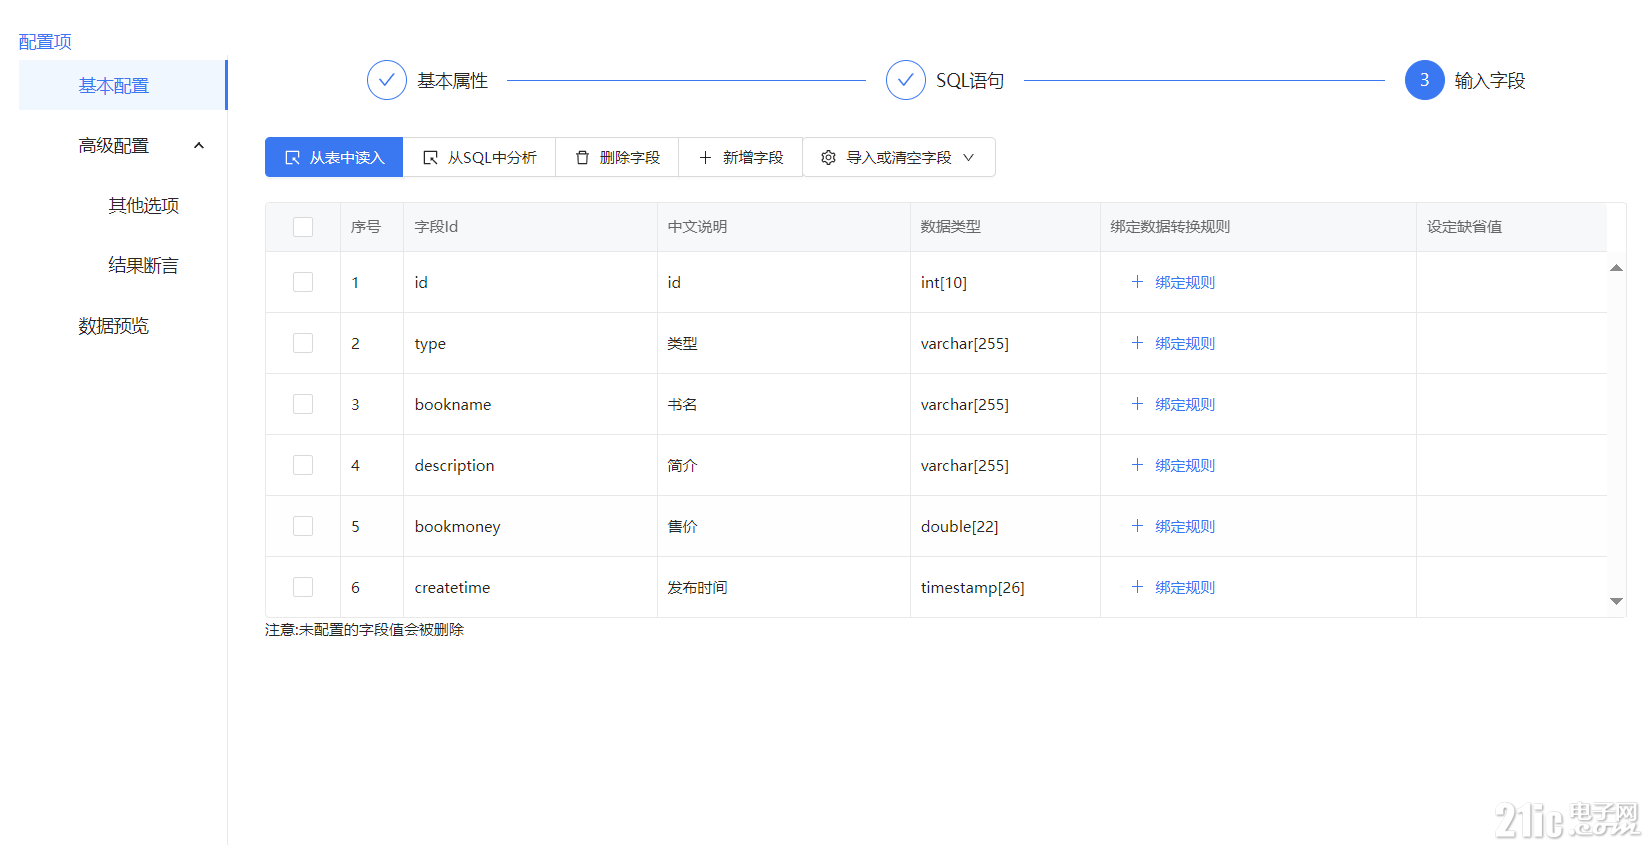1649x845 pixels.
Task: Click the icon on 从SQL中分析
Action: (x=430, y=158)
